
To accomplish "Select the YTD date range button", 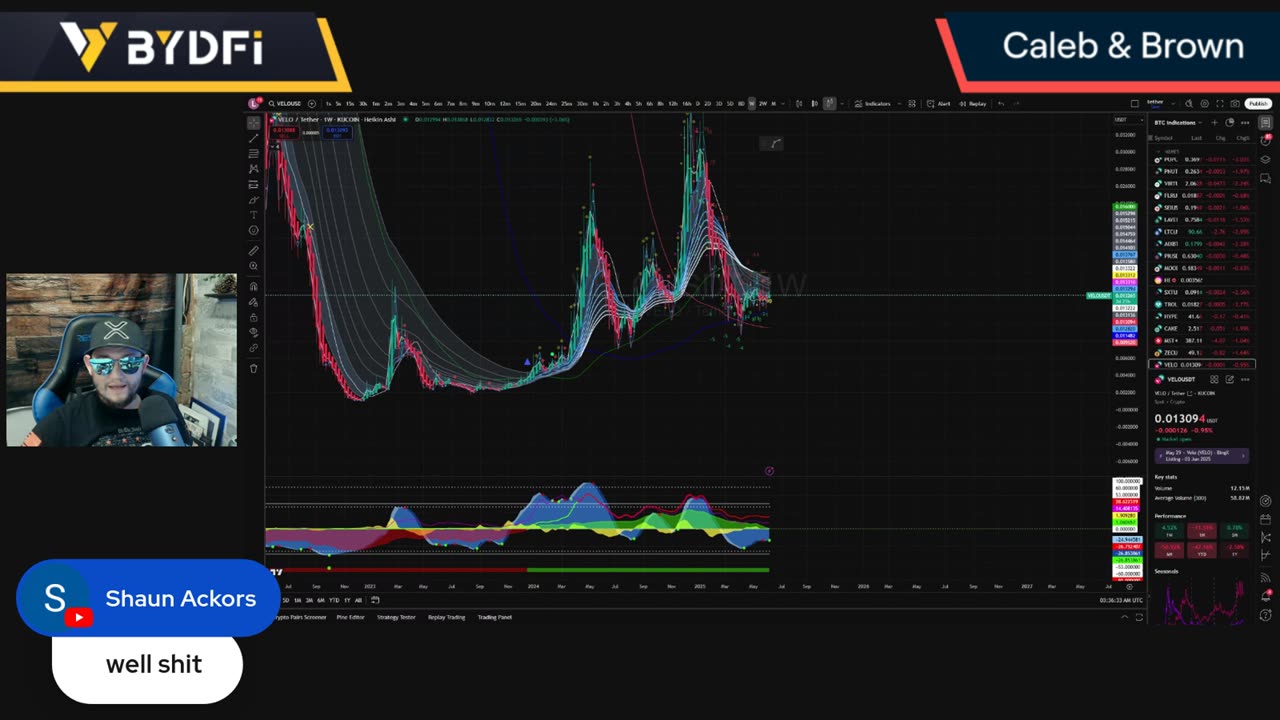I will pyautogui.click(x=334, y=600).
